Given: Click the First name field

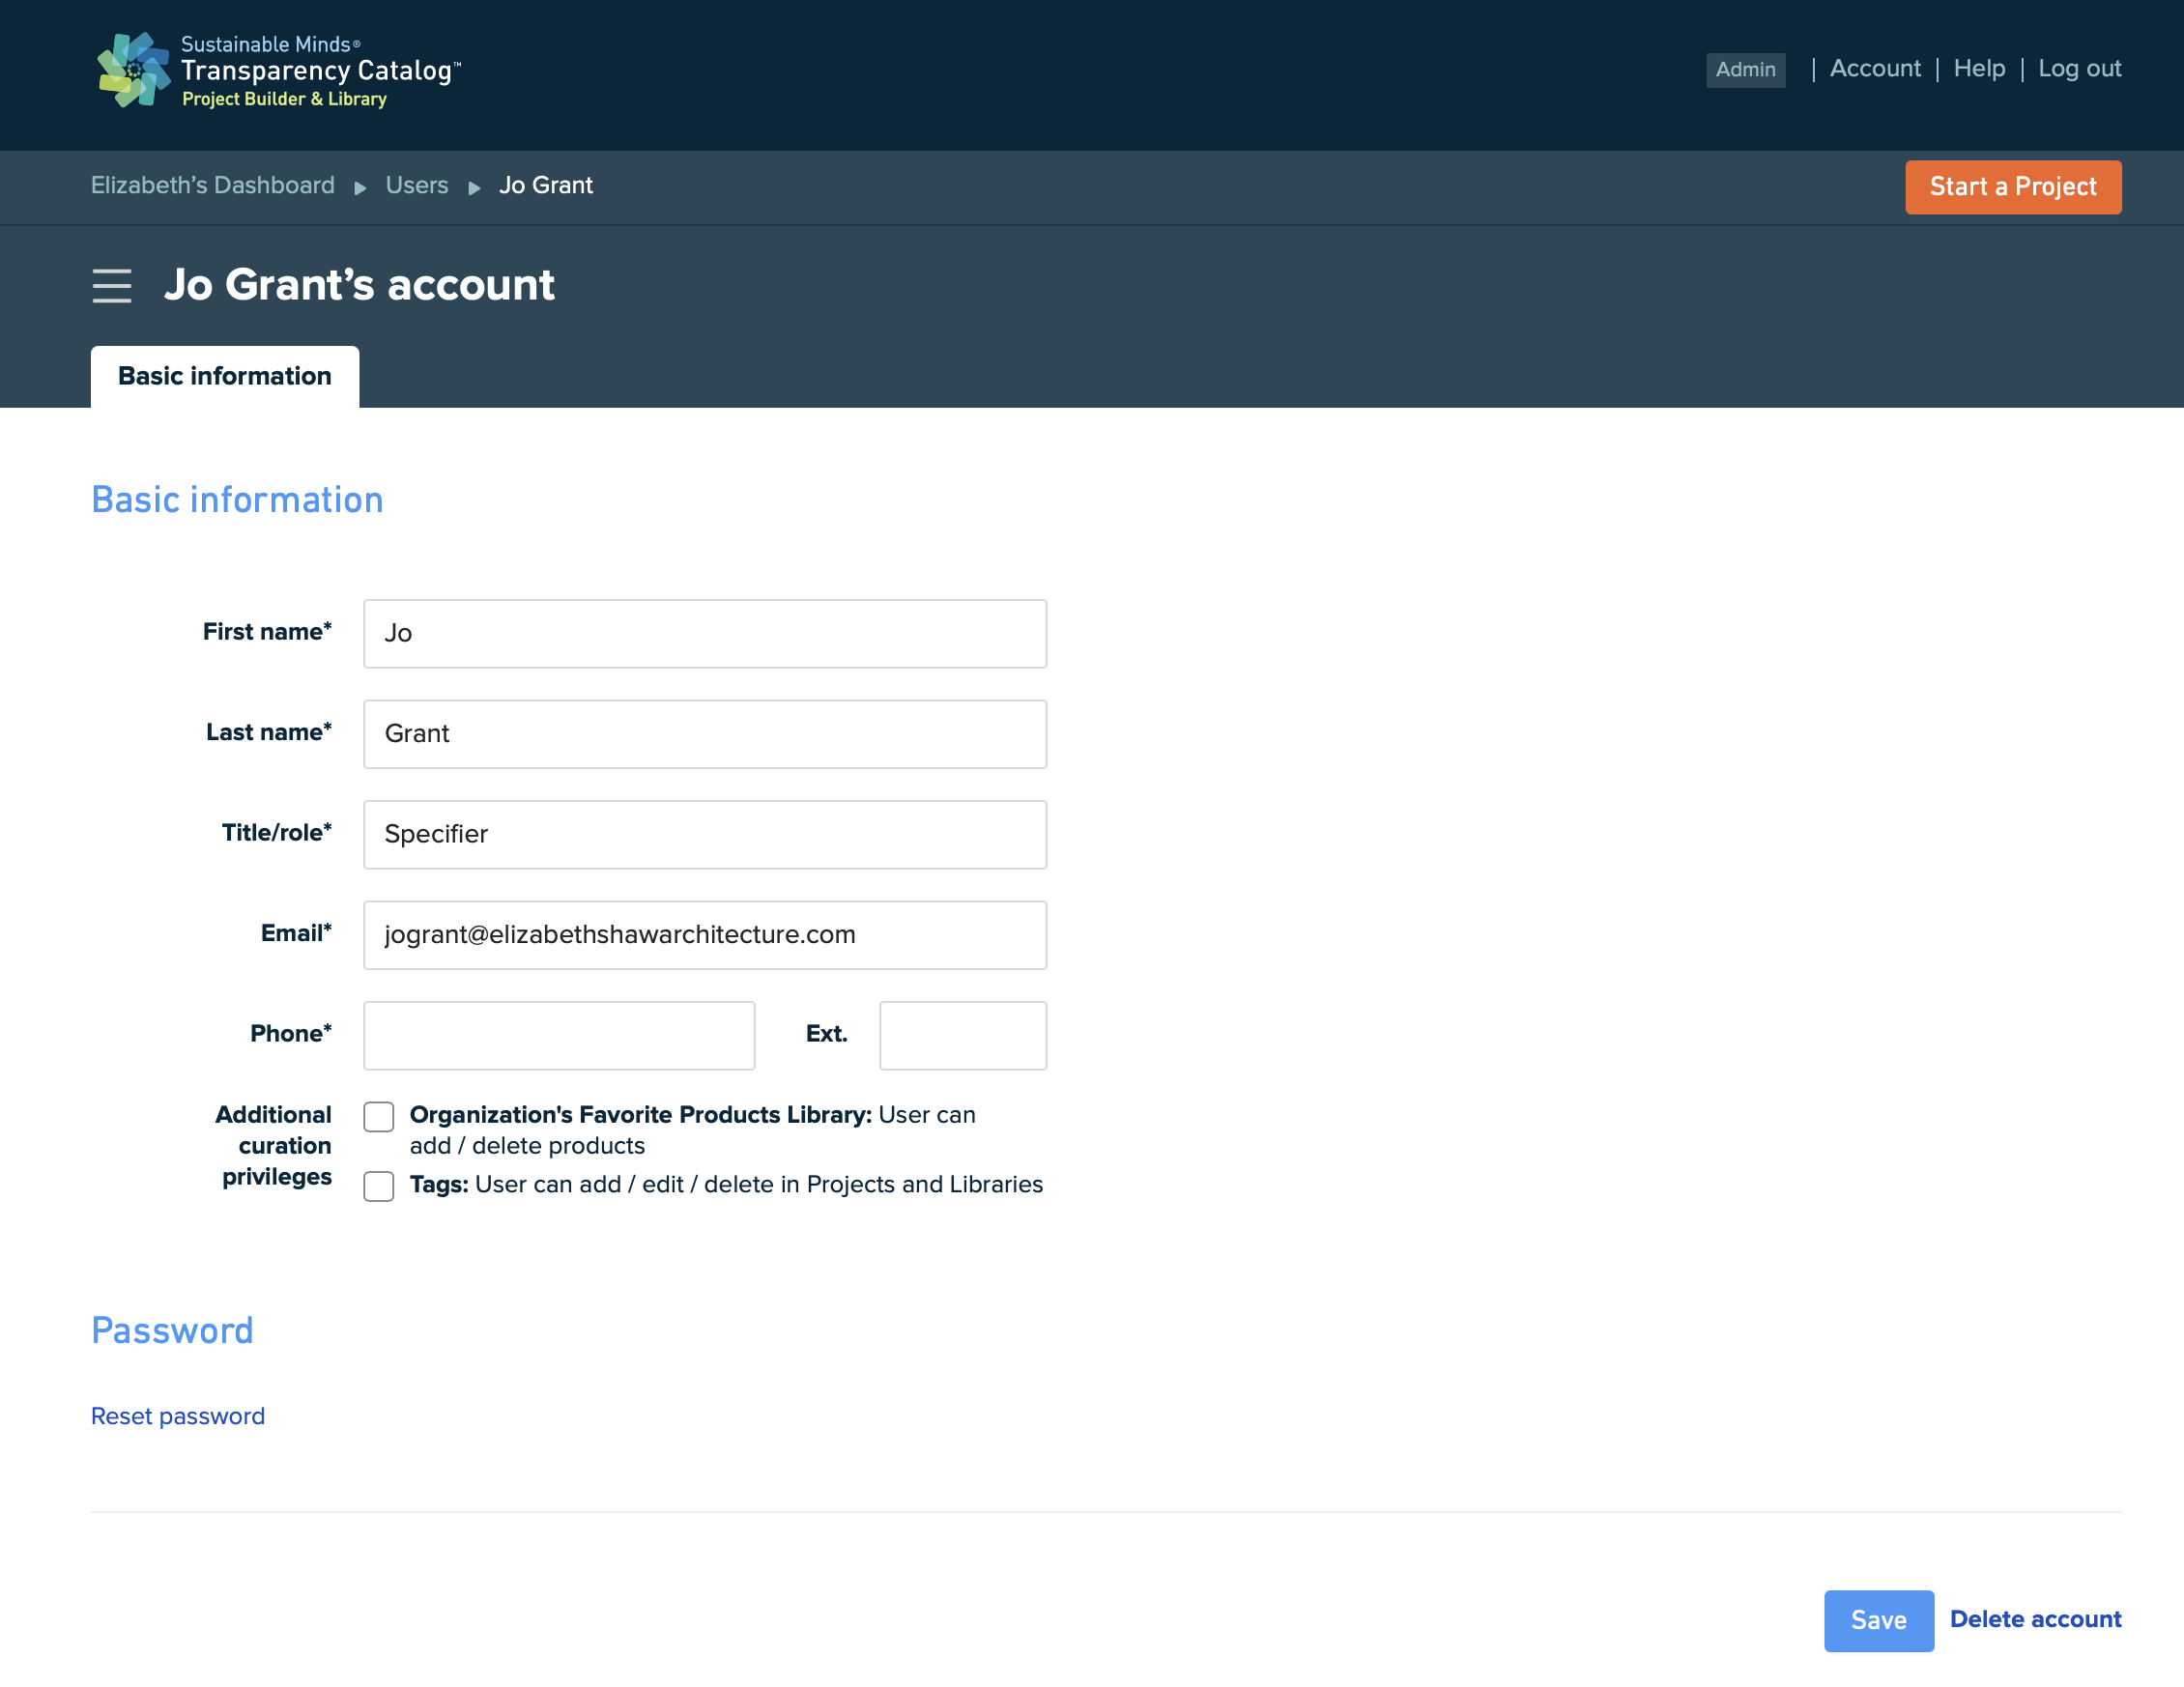Looking at the screenshot, I should [705, 633].
